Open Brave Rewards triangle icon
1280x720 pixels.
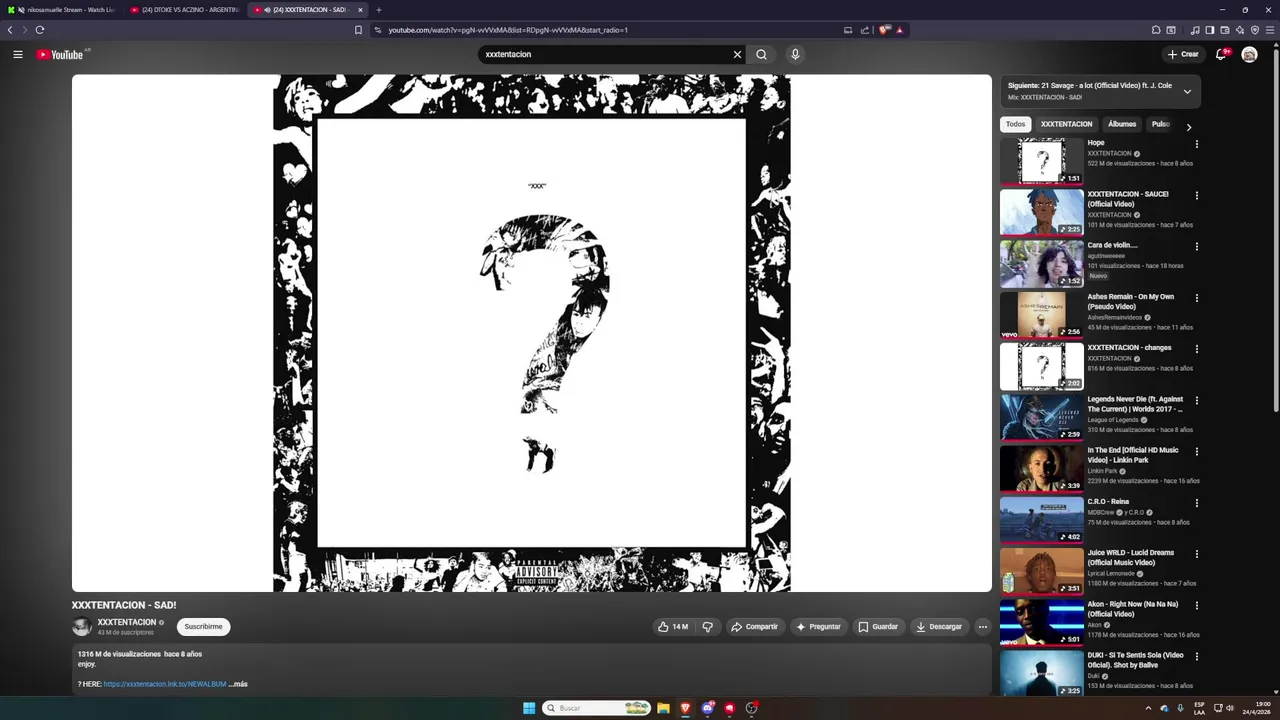point(899,30)
